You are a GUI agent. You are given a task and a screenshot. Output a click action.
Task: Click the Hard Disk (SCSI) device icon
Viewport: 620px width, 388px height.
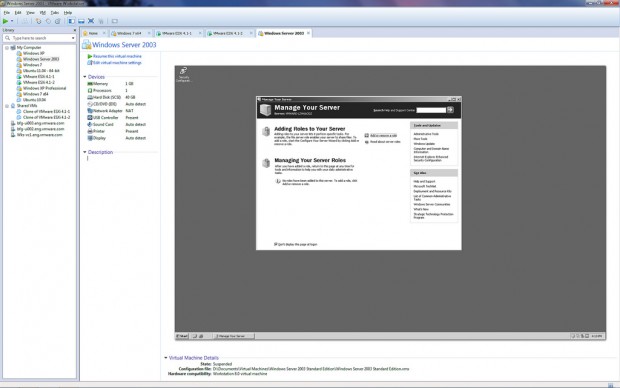click(90, 97)
